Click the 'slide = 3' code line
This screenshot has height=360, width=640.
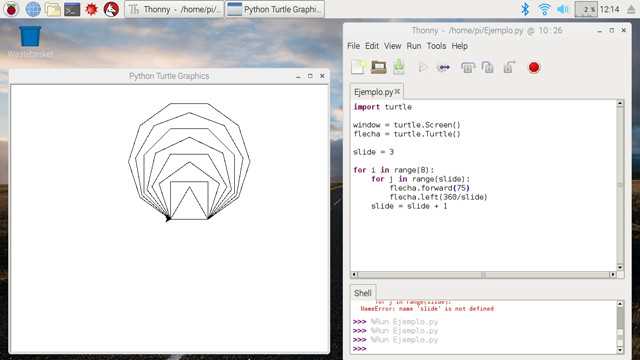click(x=373, y=152)
